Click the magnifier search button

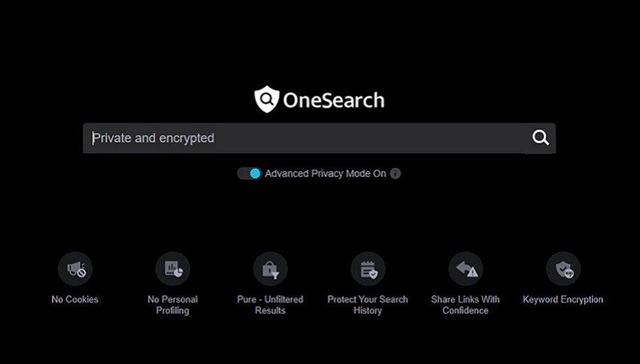pyautogui.click(x=540, y=138)
